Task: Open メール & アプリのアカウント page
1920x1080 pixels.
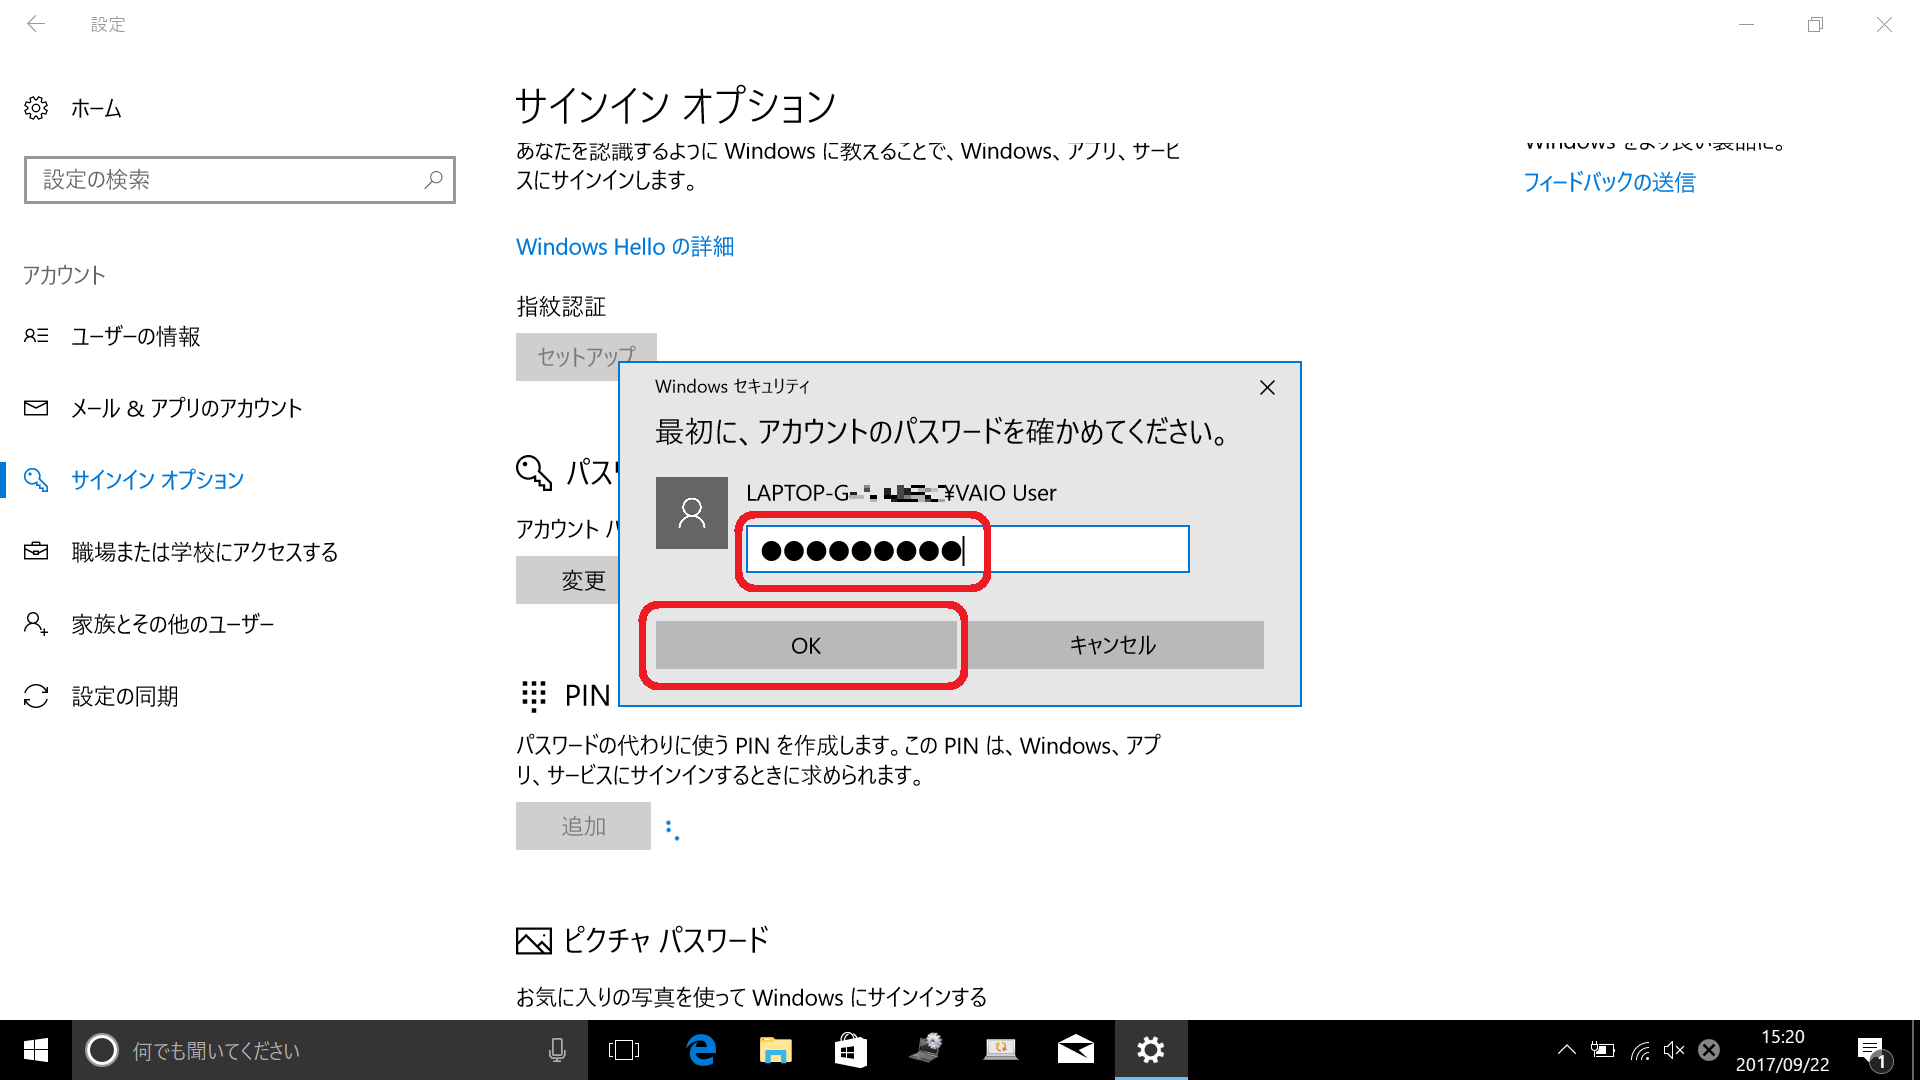Action: click(186, 408)
